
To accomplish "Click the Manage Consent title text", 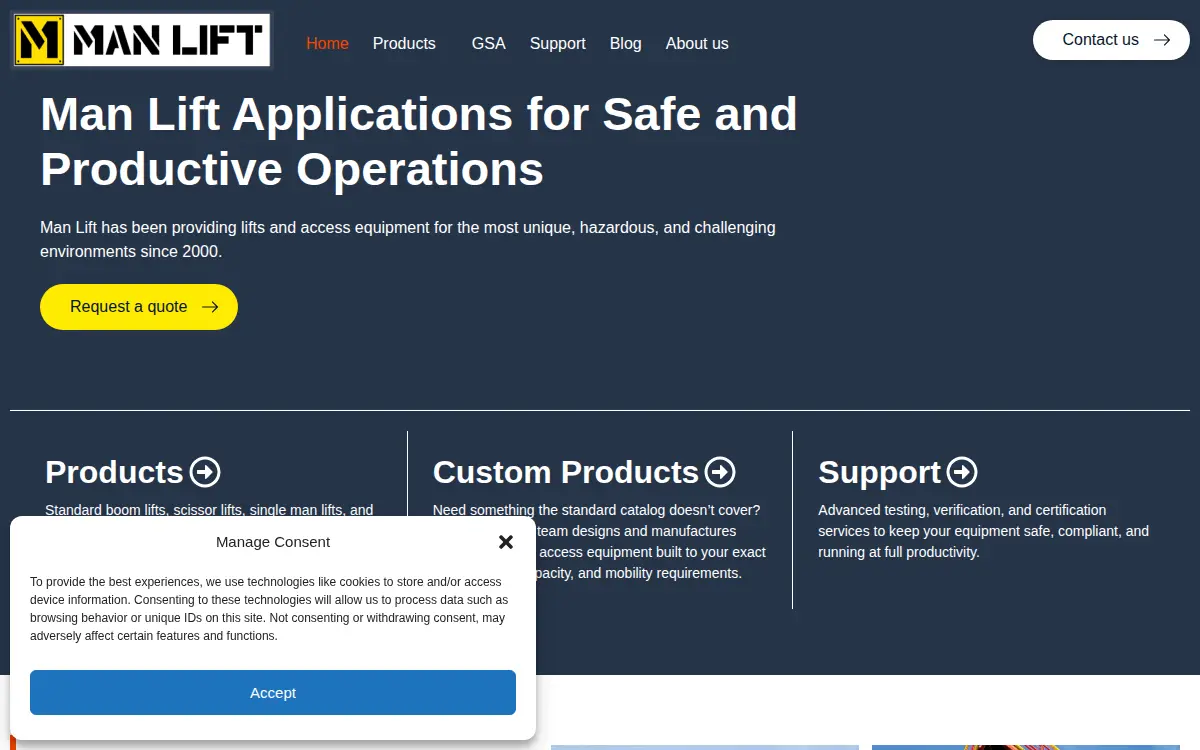I will [x=273, y=542].
